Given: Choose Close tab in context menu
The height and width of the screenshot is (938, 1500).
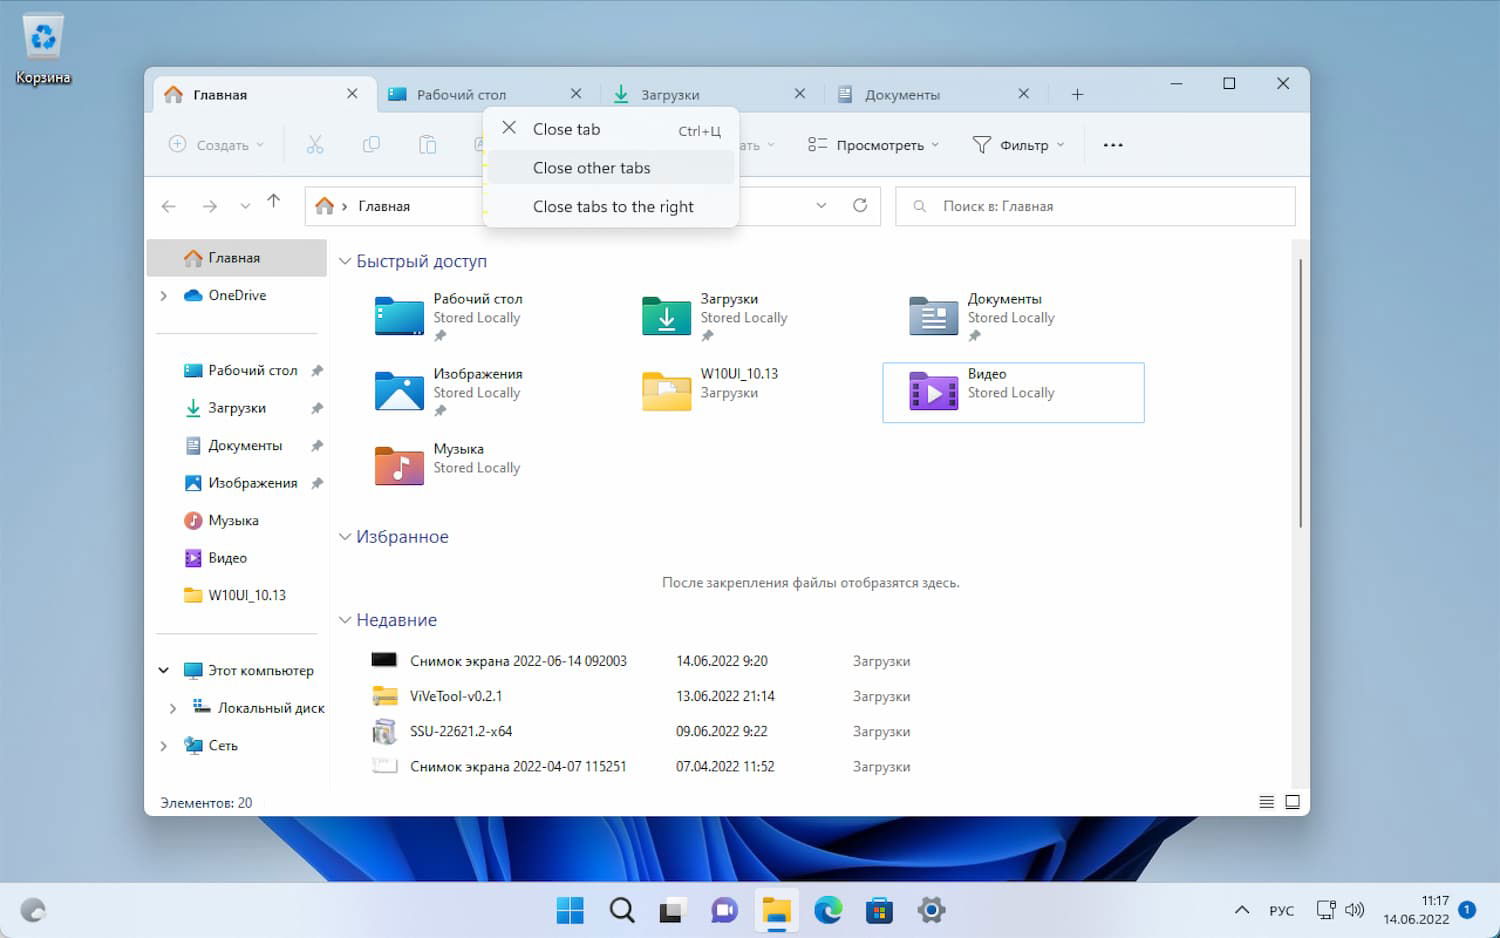Looking at the screenshot, I should click(611, 129).
